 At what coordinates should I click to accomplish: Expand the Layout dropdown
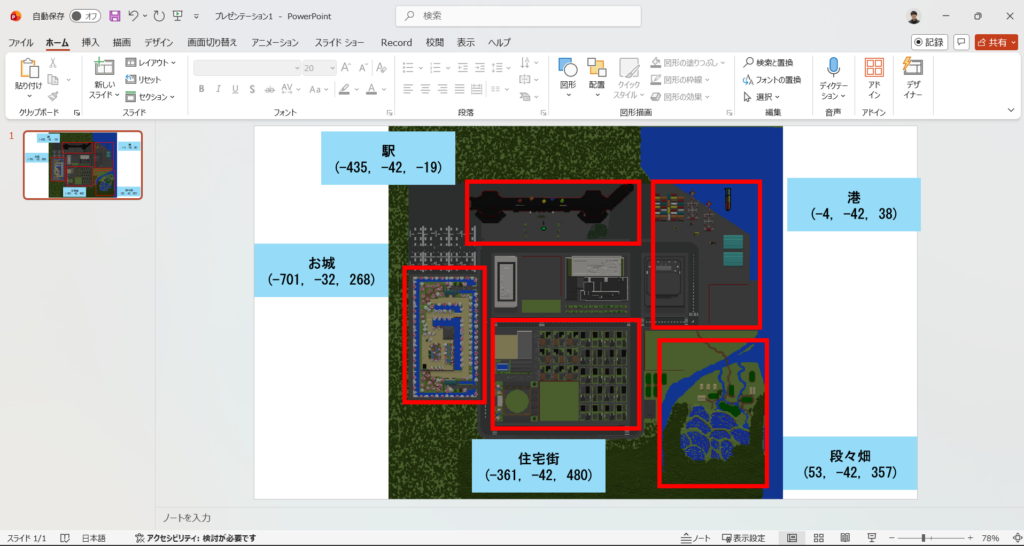[x=151, y=63]
